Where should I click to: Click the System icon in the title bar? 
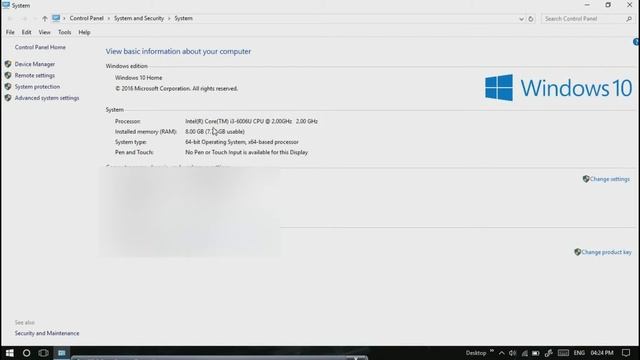click(x=6, y=5)
